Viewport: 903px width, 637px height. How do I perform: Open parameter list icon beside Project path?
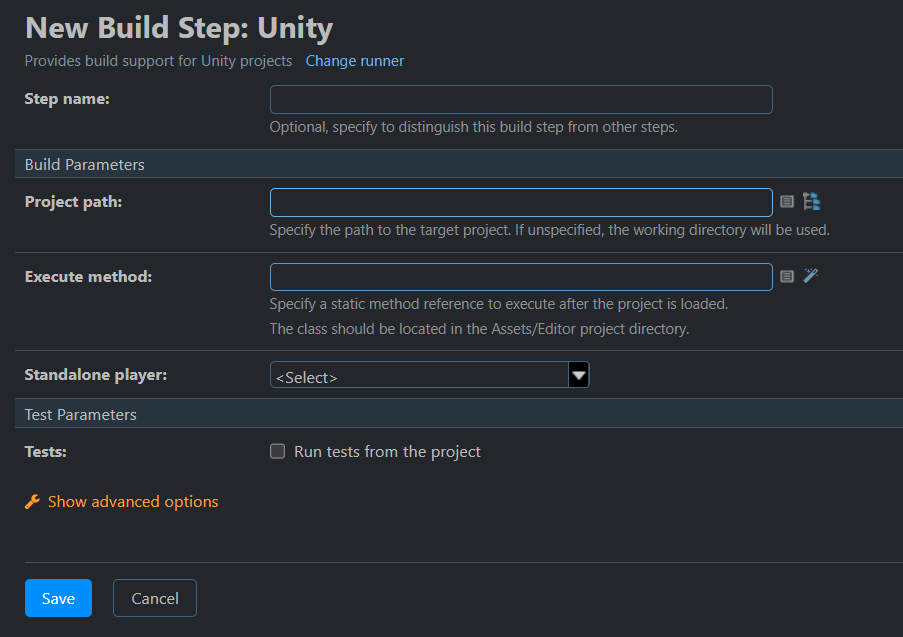pos(787,202)
